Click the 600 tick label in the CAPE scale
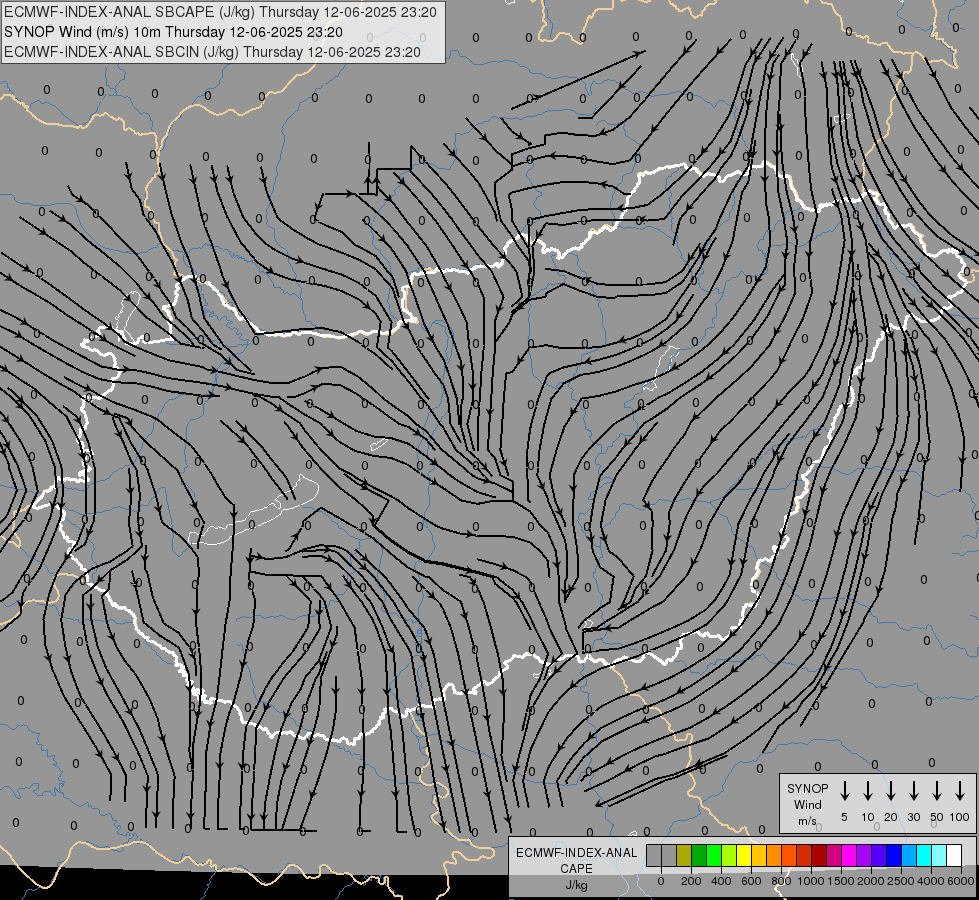 751,881
